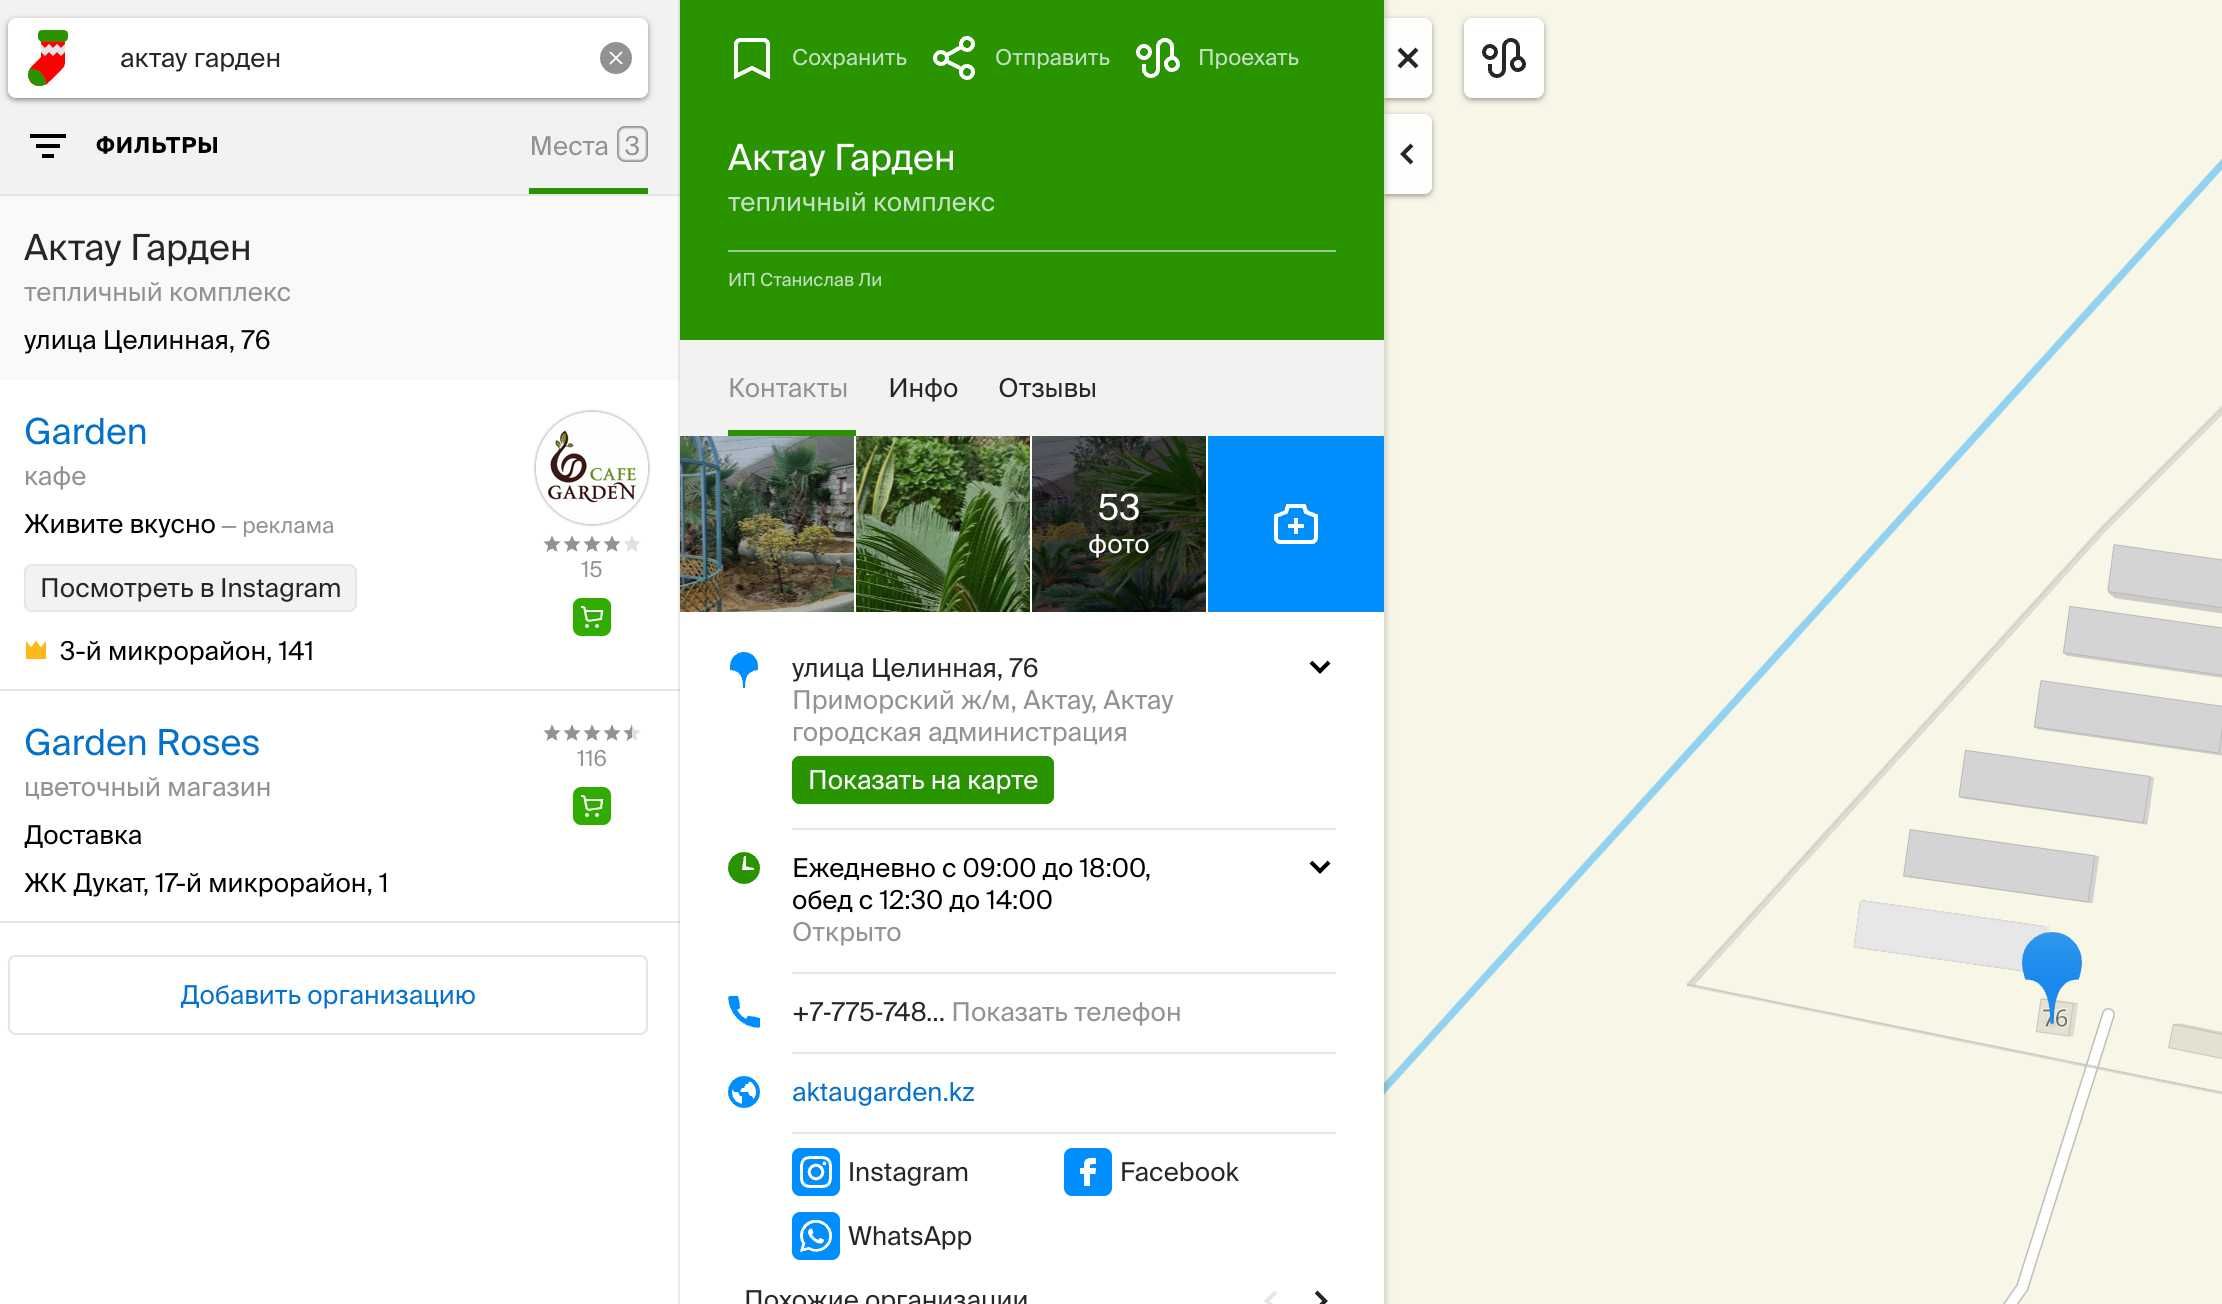Open the 53 фото gallery thumbnail

1119,524
